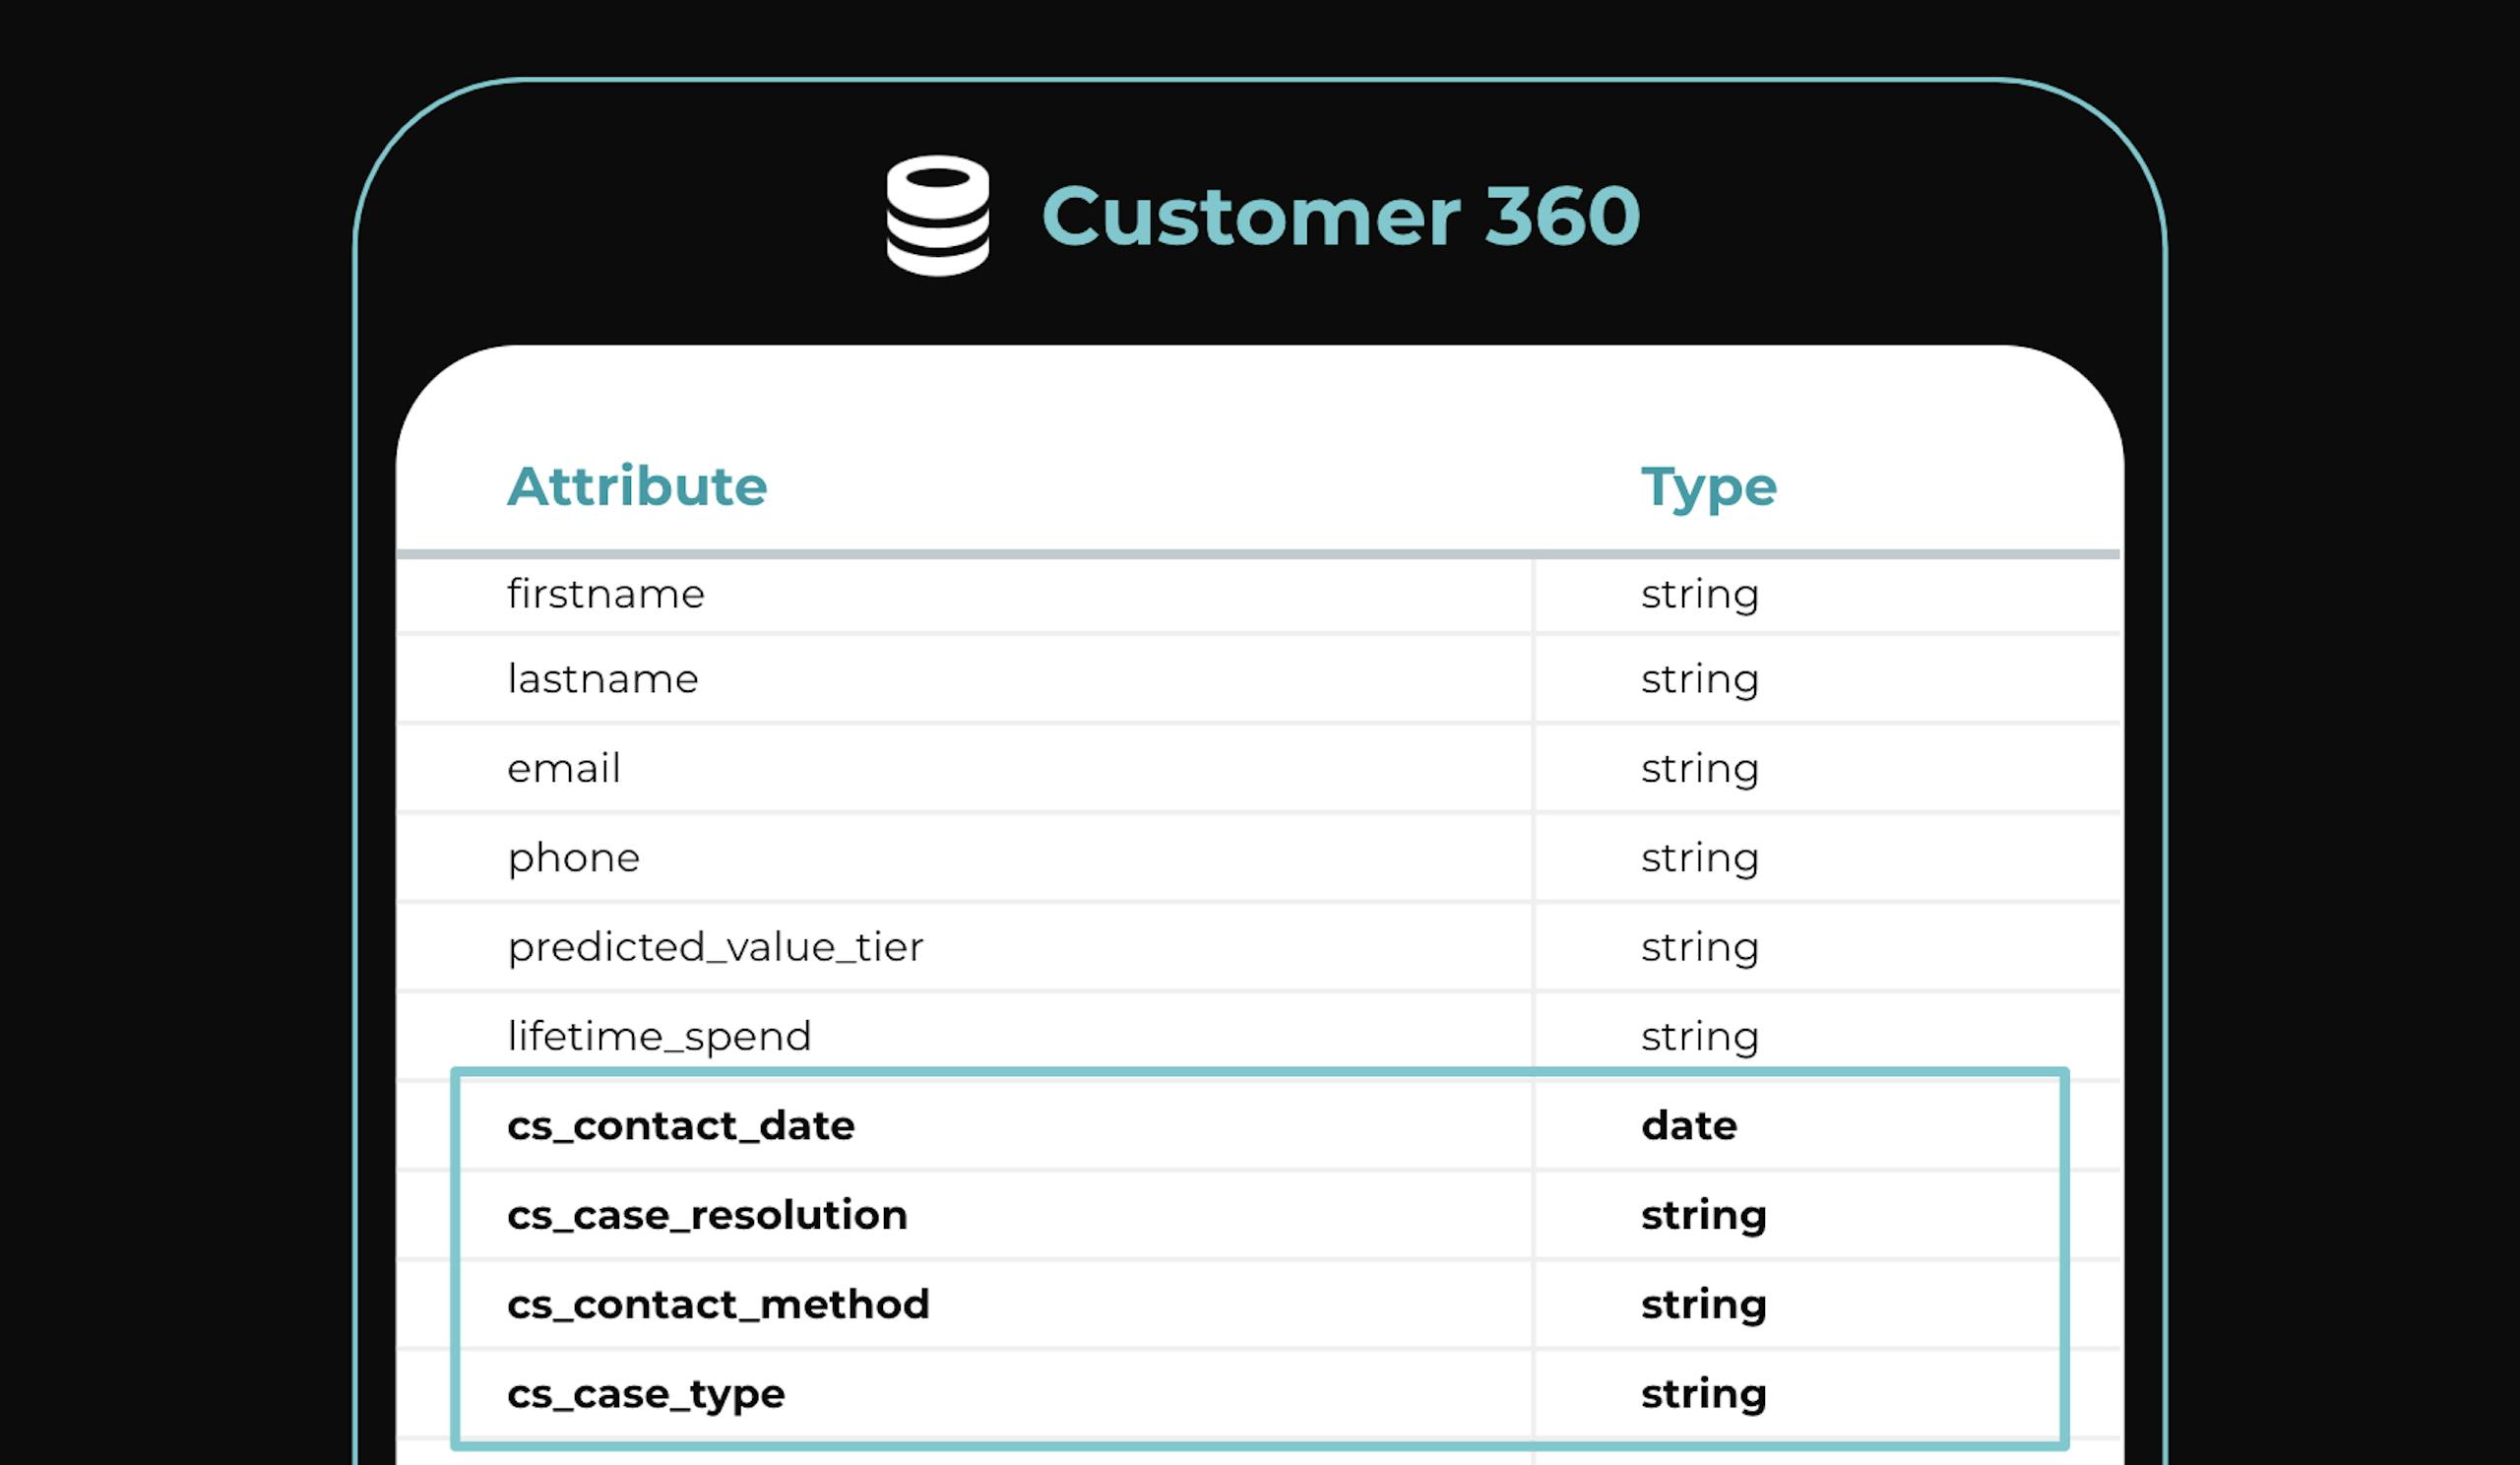Select the cs_contact_date attribute

pyautogui.click(x=681, y=1126)
